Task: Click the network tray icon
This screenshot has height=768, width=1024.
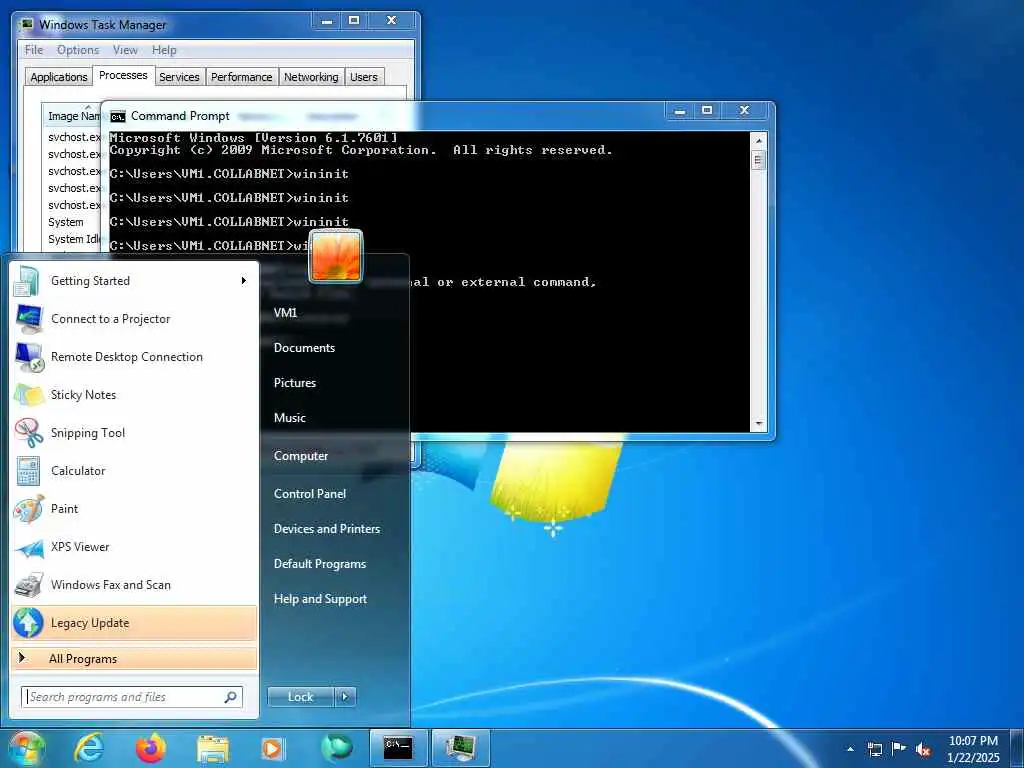Action: tap(874, 749)
